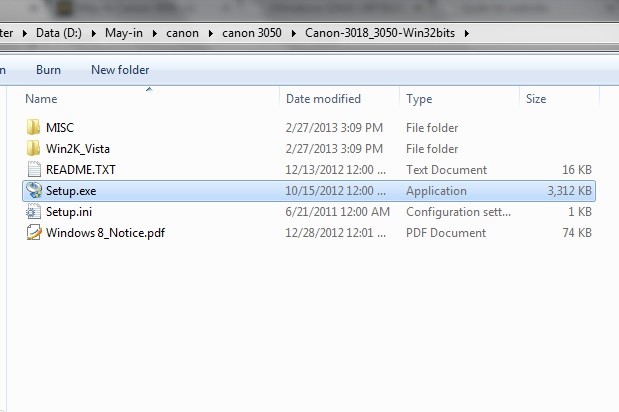The width and height of the screenshot is (619, 412).
Task: Expand the arrow after canon 3050 breadcrumb
Action: [x=293, y=34]
